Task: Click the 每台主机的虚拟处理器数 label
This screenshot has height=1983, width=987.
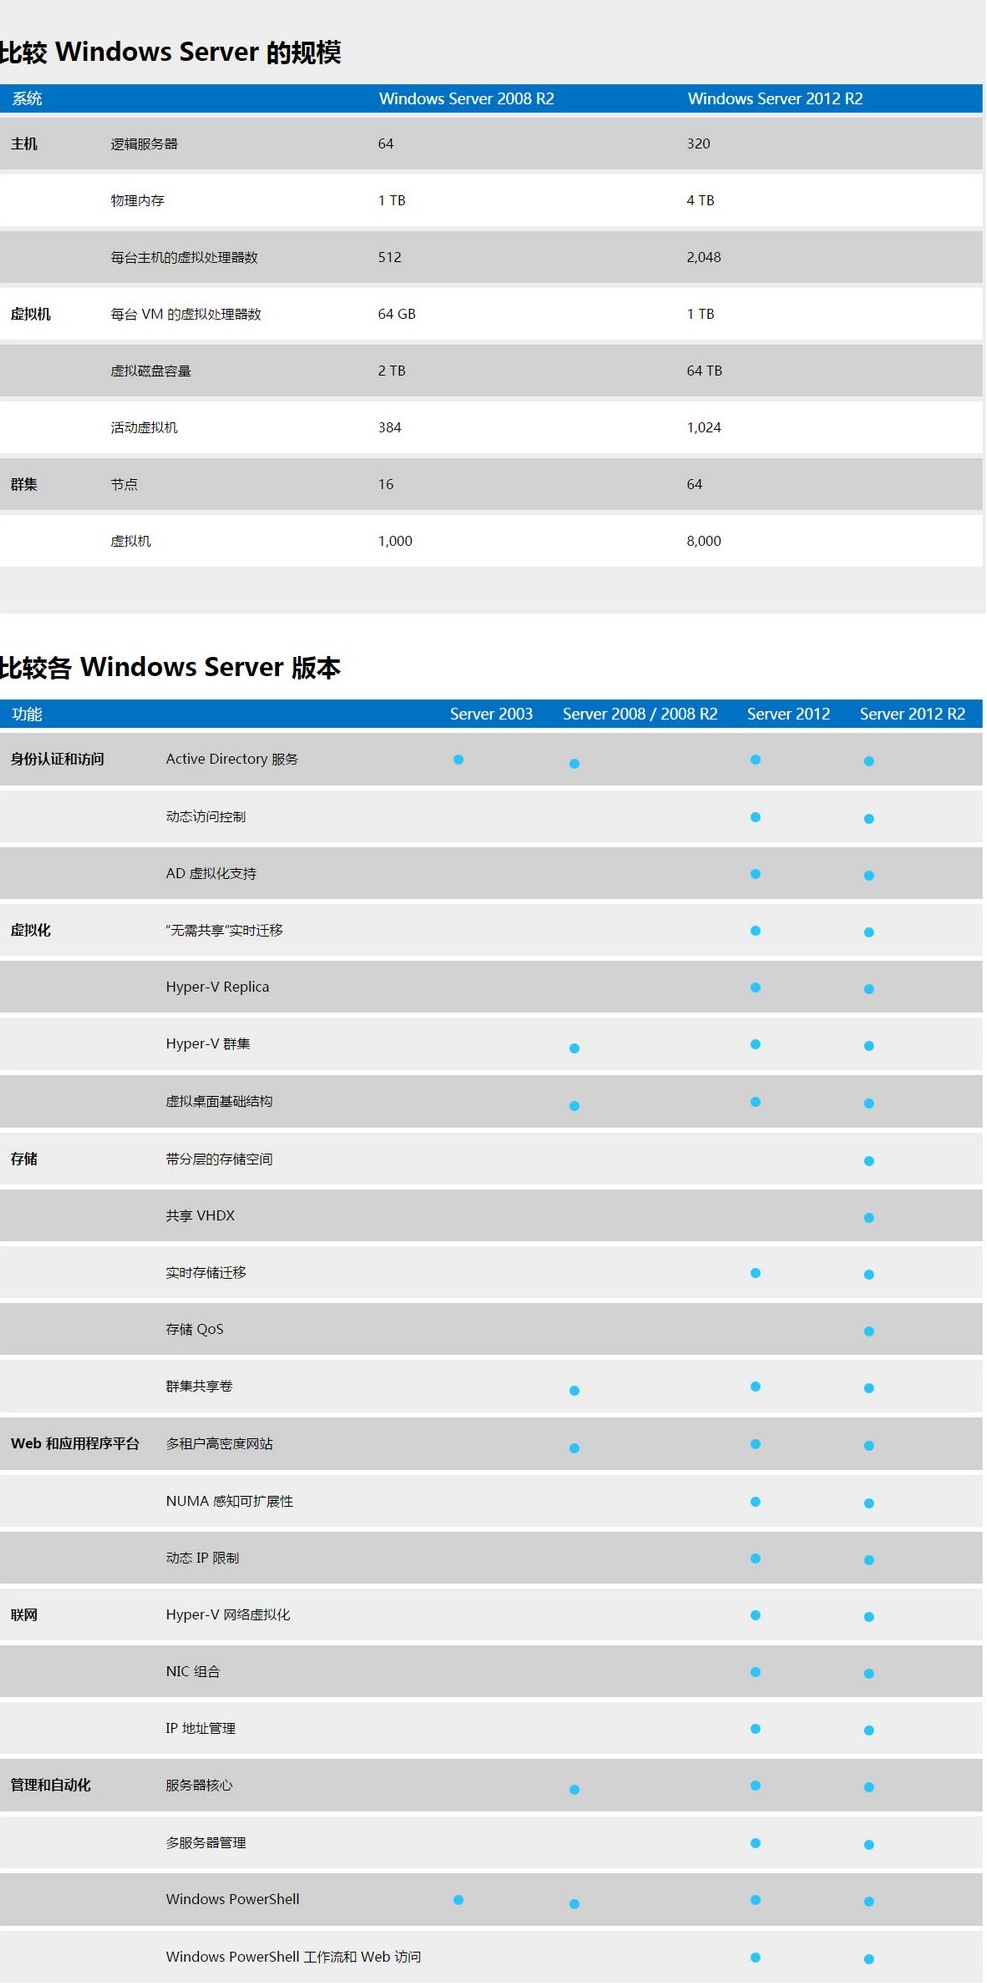Action: tap(184, 258)
